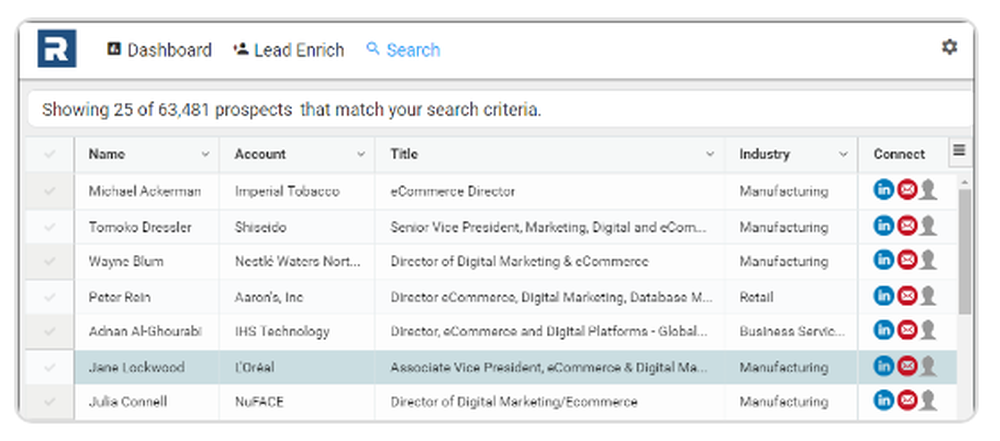This screenshot has height=441, width=1000.
Task: Go to the Dashboard tab
Action: click(159, 50)
